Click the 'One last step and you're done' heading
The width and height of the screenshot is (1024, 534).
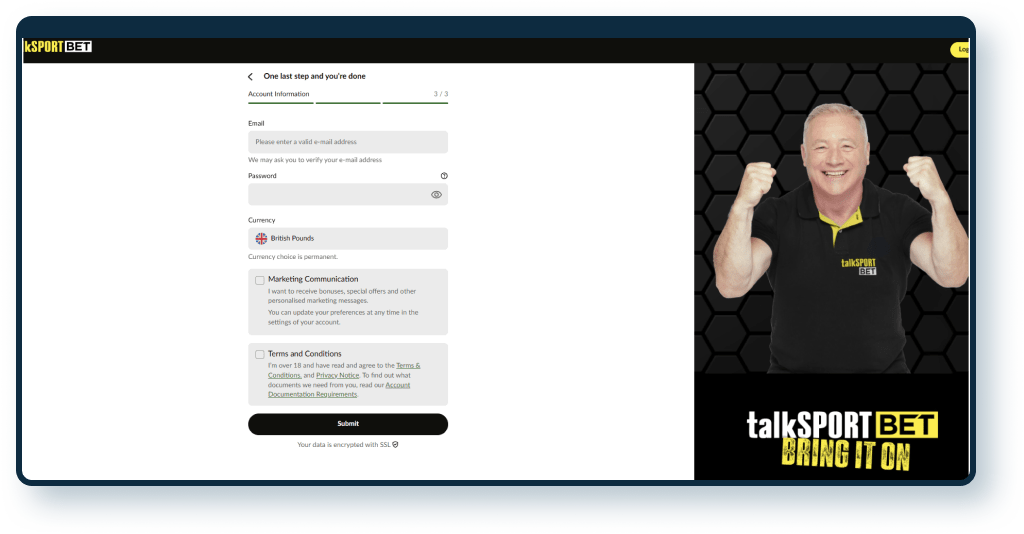point(314,76)
